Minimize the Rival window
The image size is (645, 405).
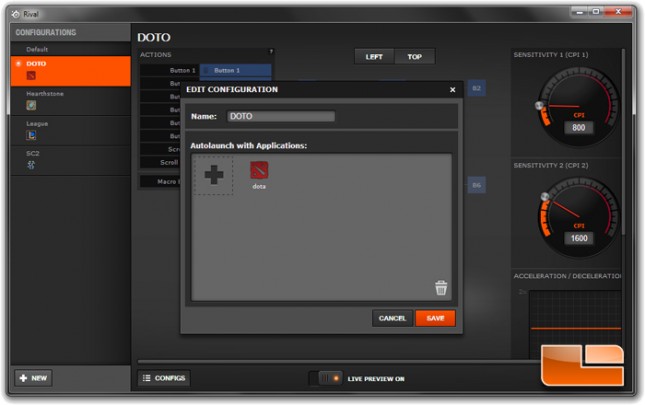[x=580, y=12]
